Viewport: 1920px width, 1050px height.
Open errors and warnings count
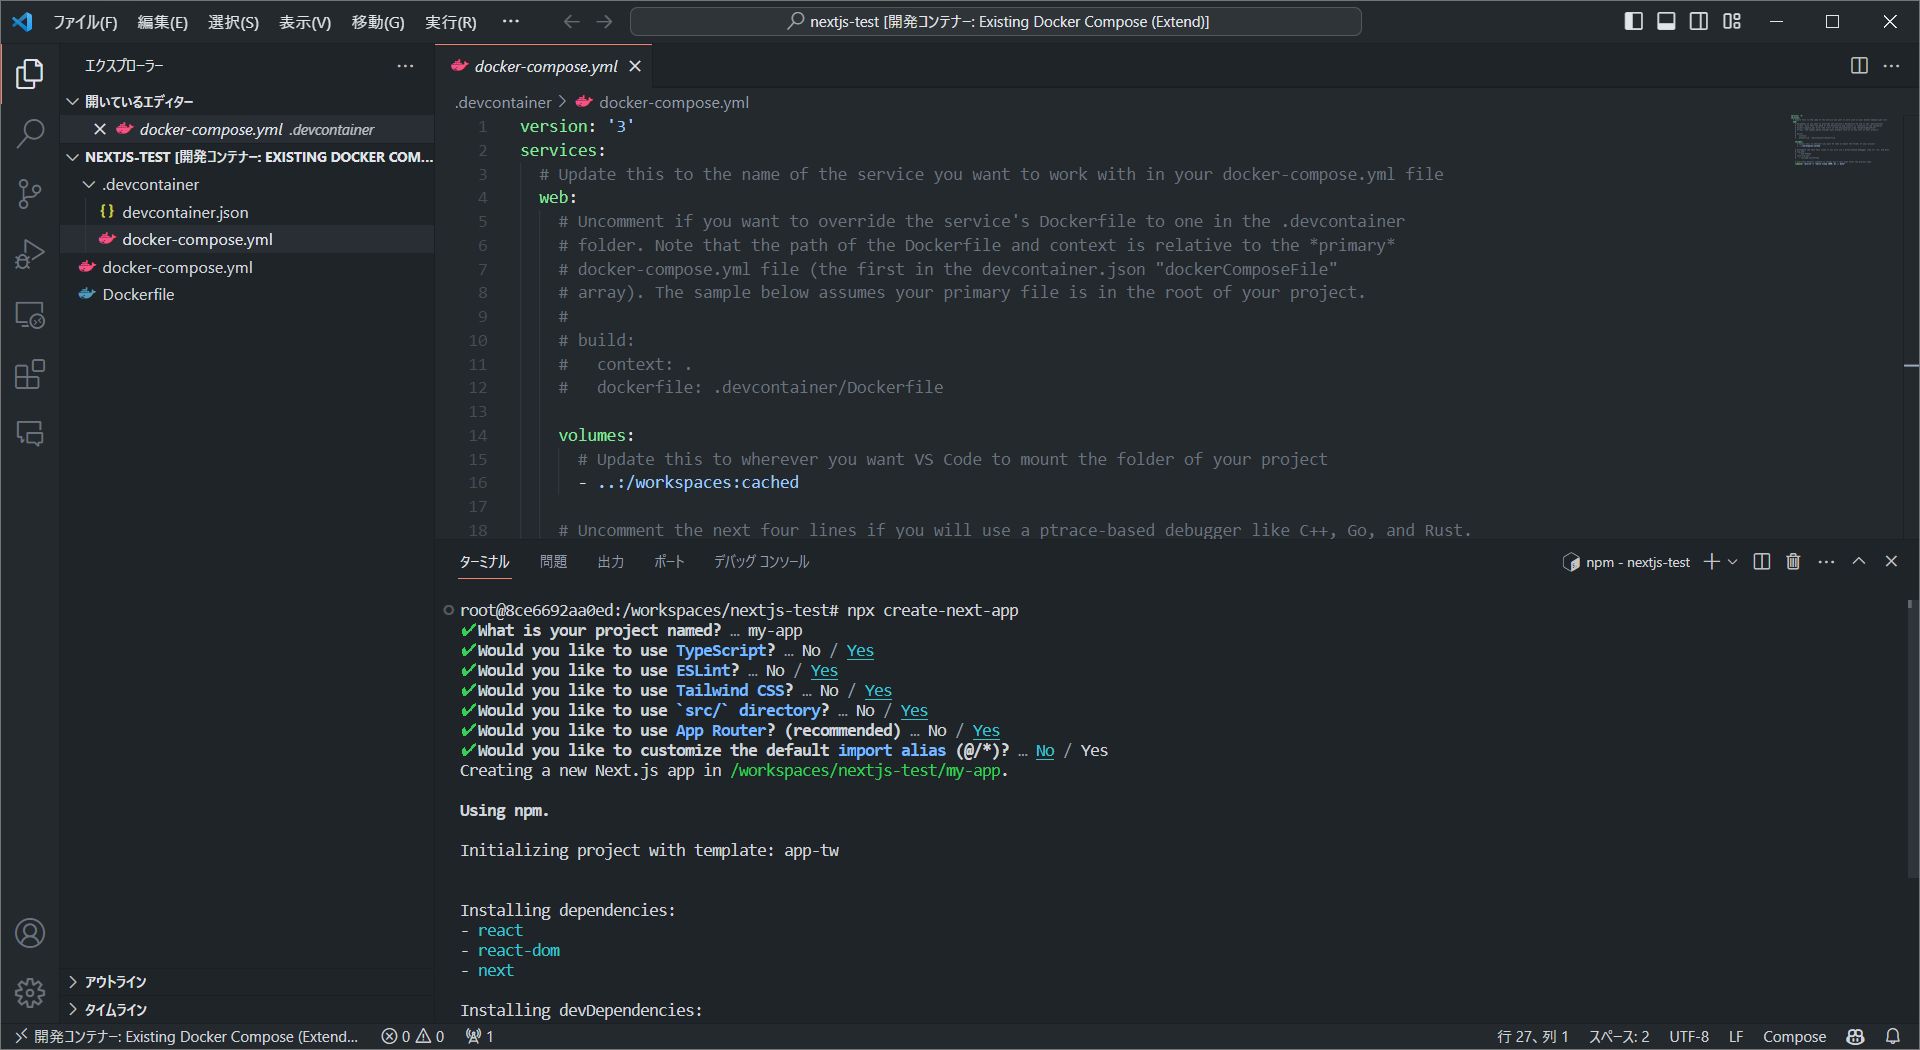(x=413, y=1037)
